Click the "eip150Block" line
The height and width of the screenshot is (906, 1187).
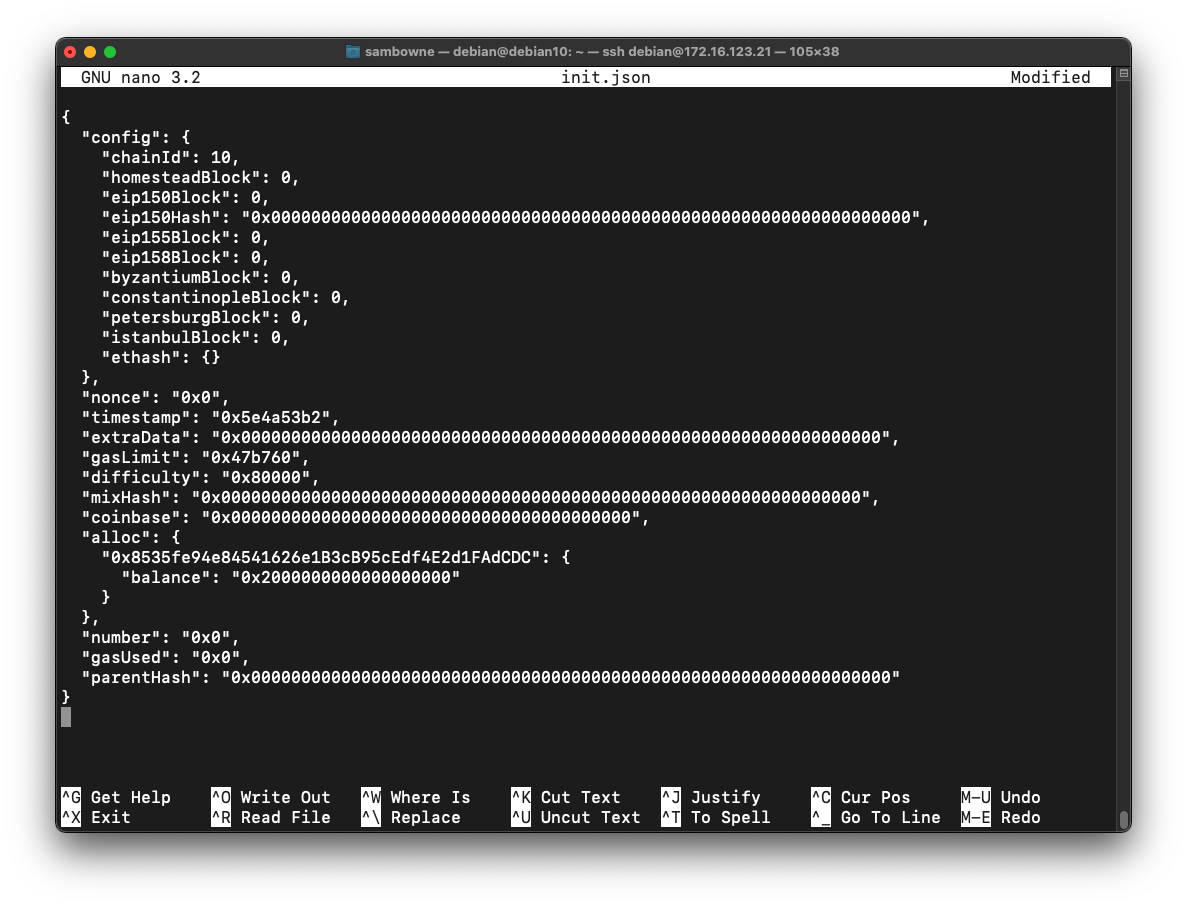point(185,198)
